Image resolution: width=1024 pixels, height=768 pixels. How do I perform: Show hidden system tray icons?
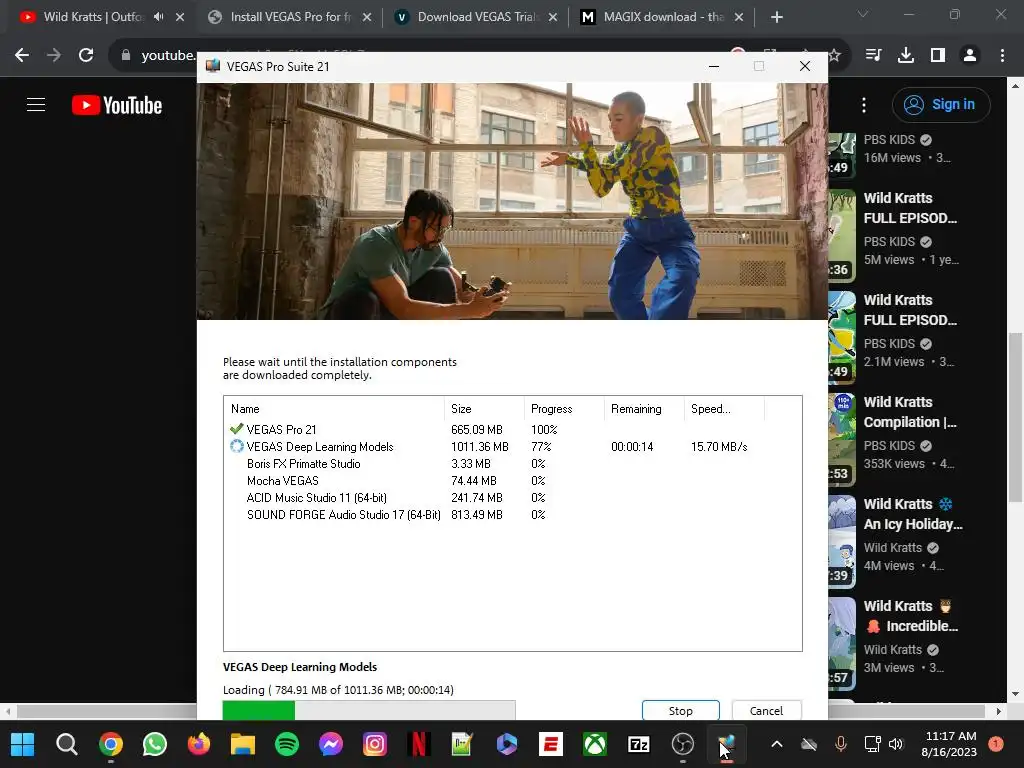776,744
